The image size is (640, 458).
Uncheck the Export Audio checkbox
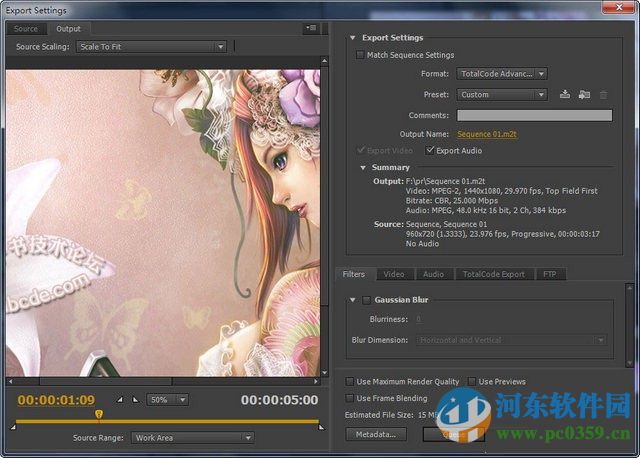pos(429,150)
